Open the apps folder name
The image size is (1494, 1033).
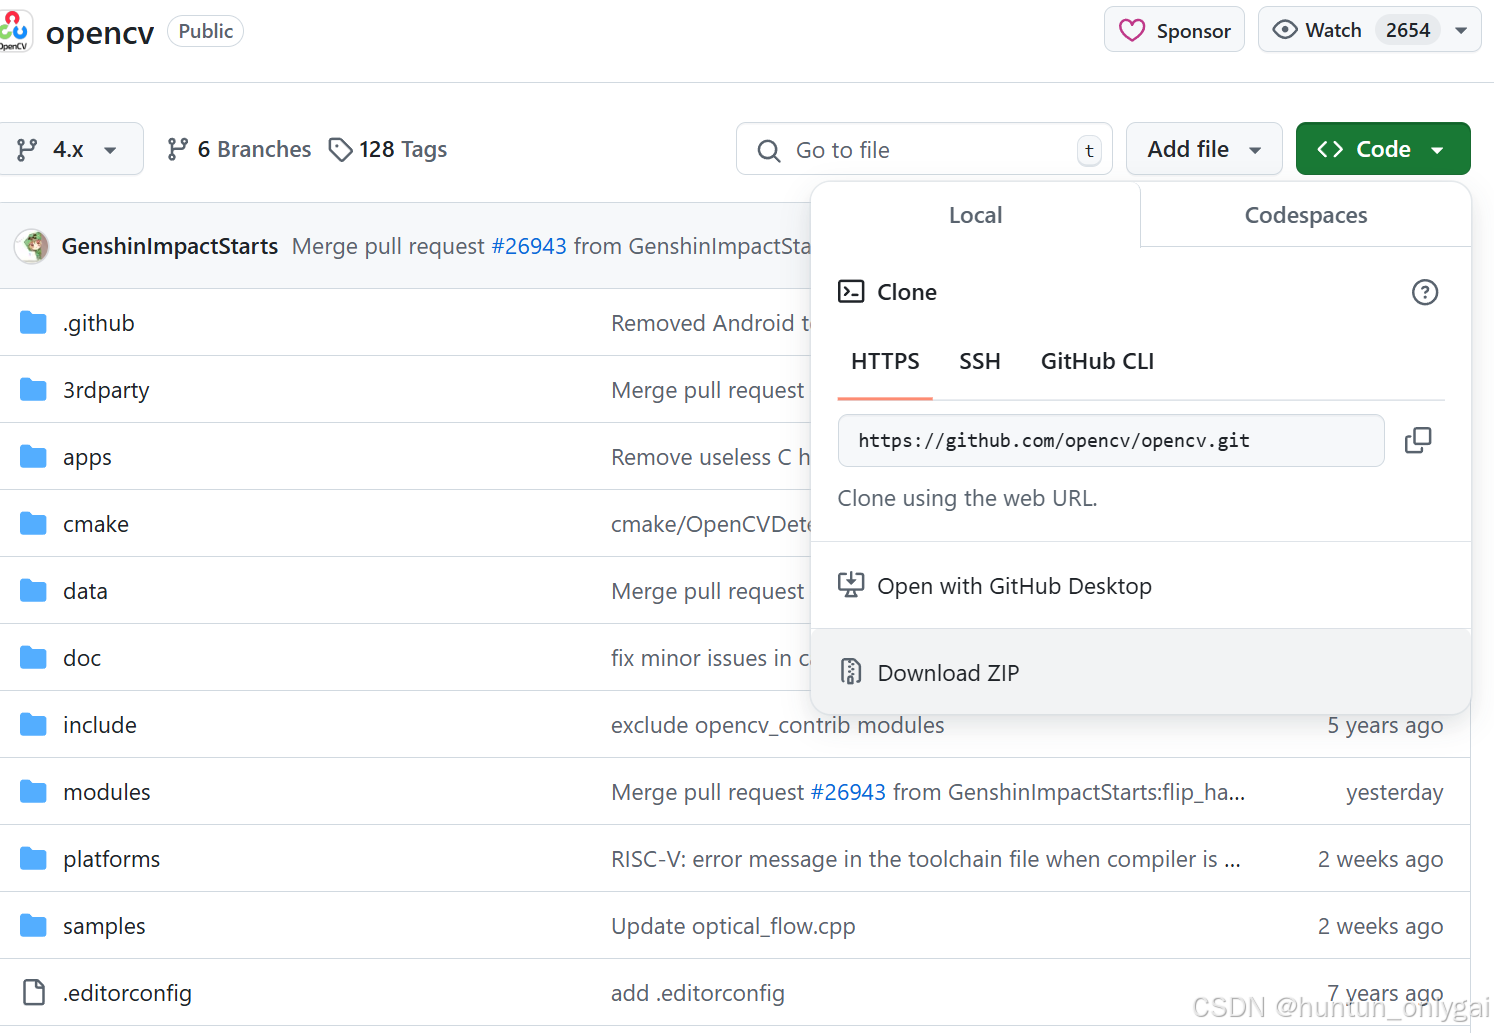click(x=87, y=457)
